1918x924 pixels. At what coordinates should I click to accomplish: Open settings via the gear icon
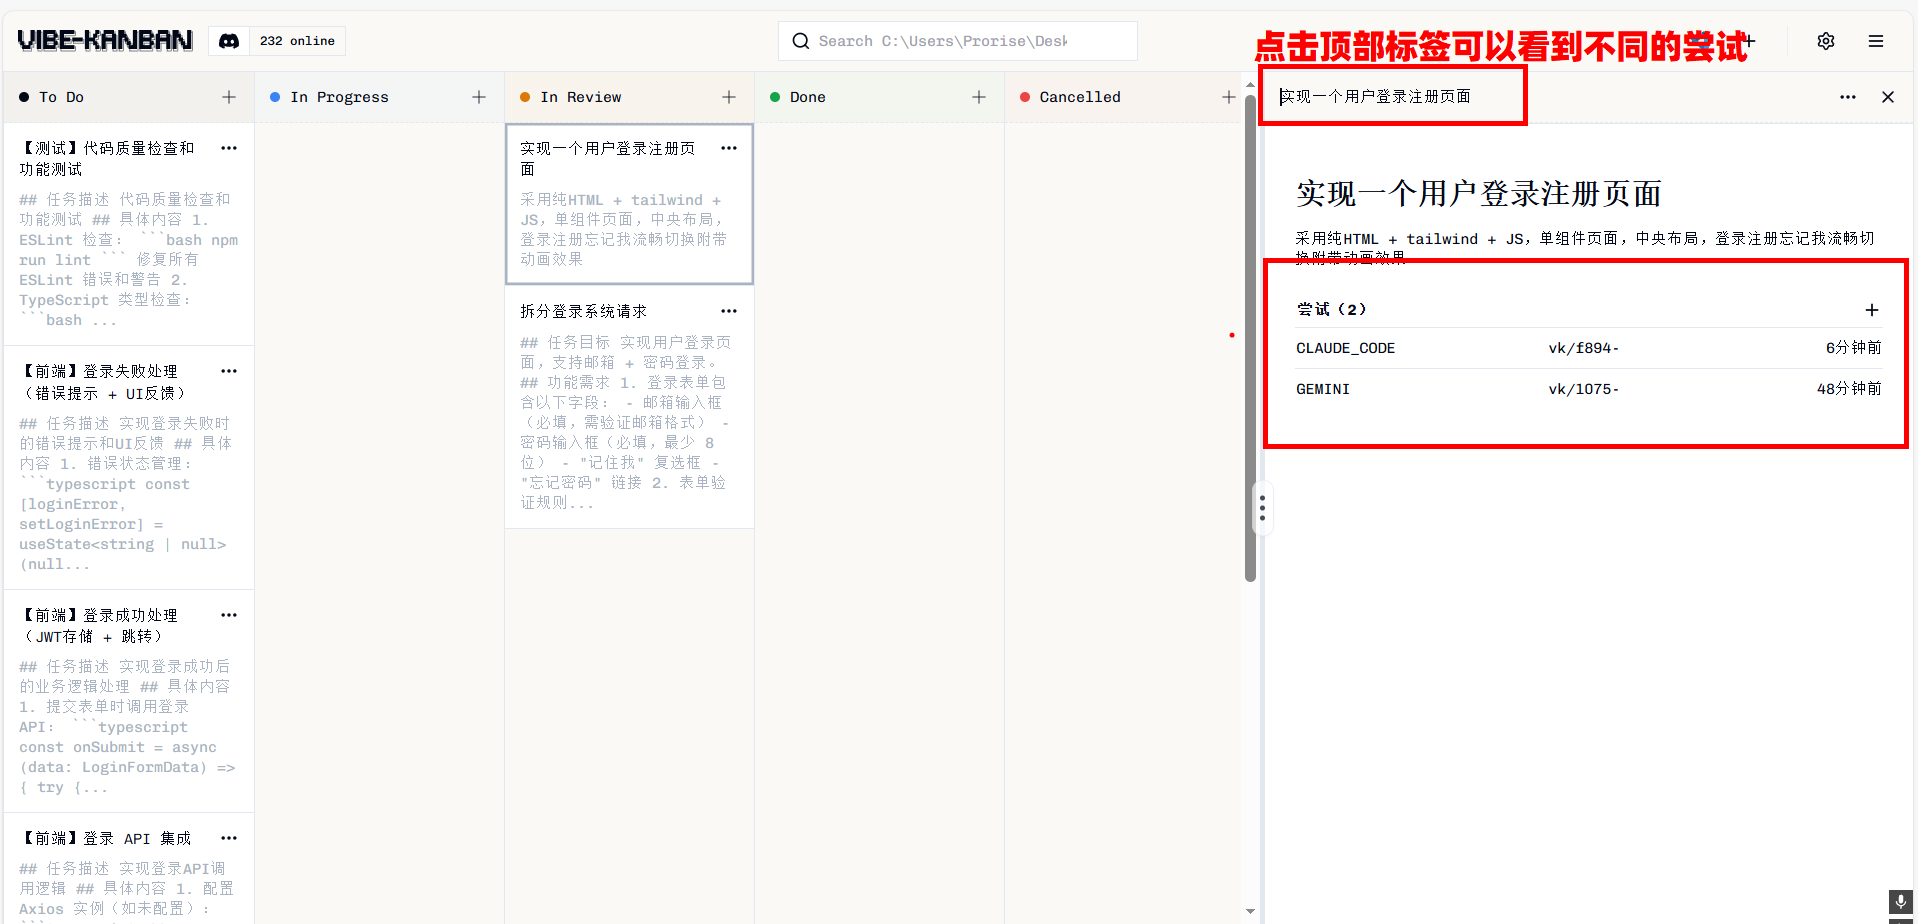[1825, 41]
